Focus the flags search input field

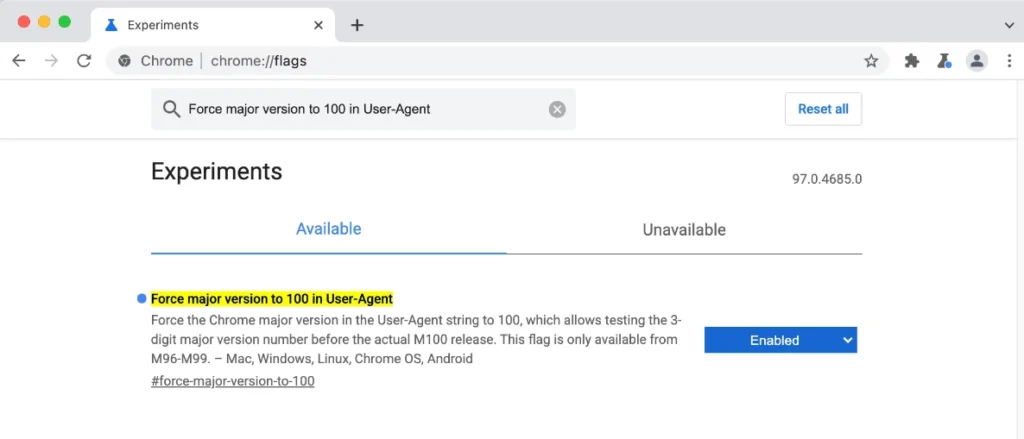click(x=363, y=109)
